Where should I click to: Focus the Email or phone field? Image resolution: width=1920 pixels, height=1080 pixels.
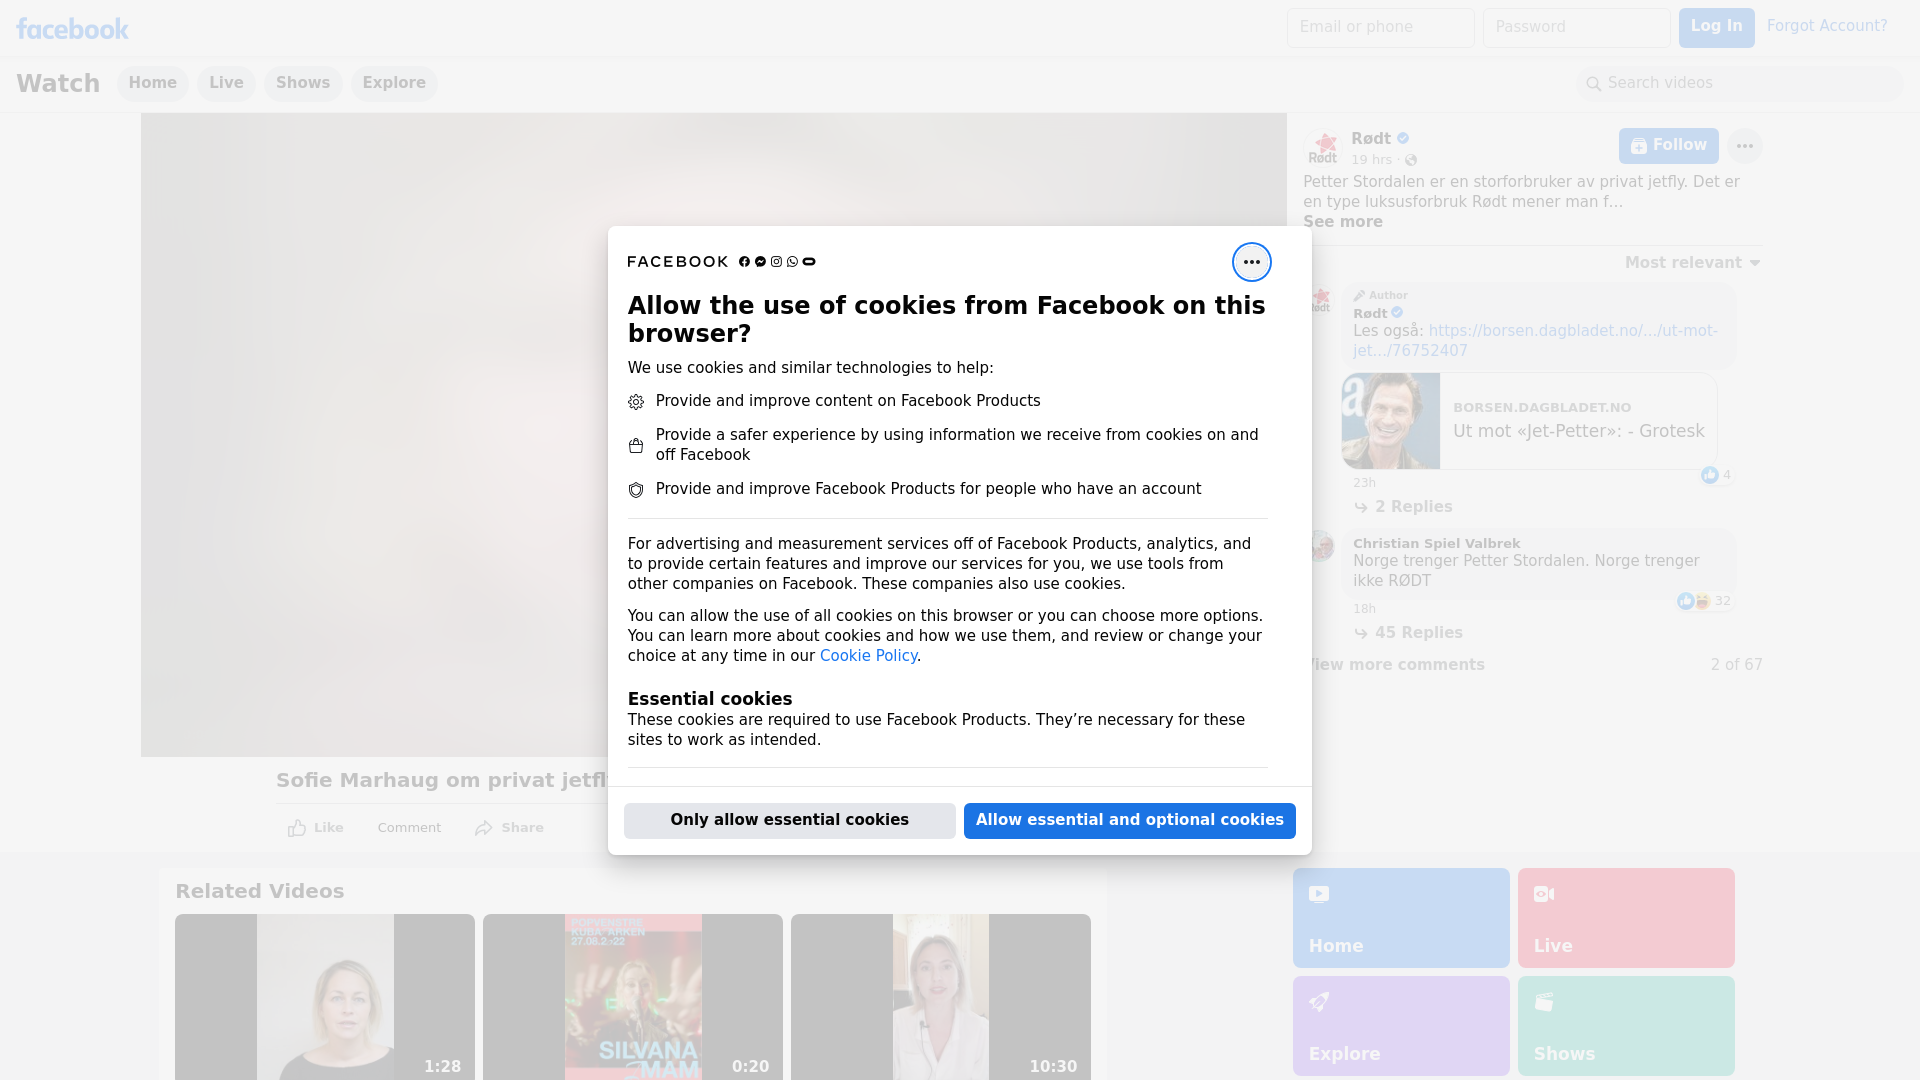[1380, 28]
